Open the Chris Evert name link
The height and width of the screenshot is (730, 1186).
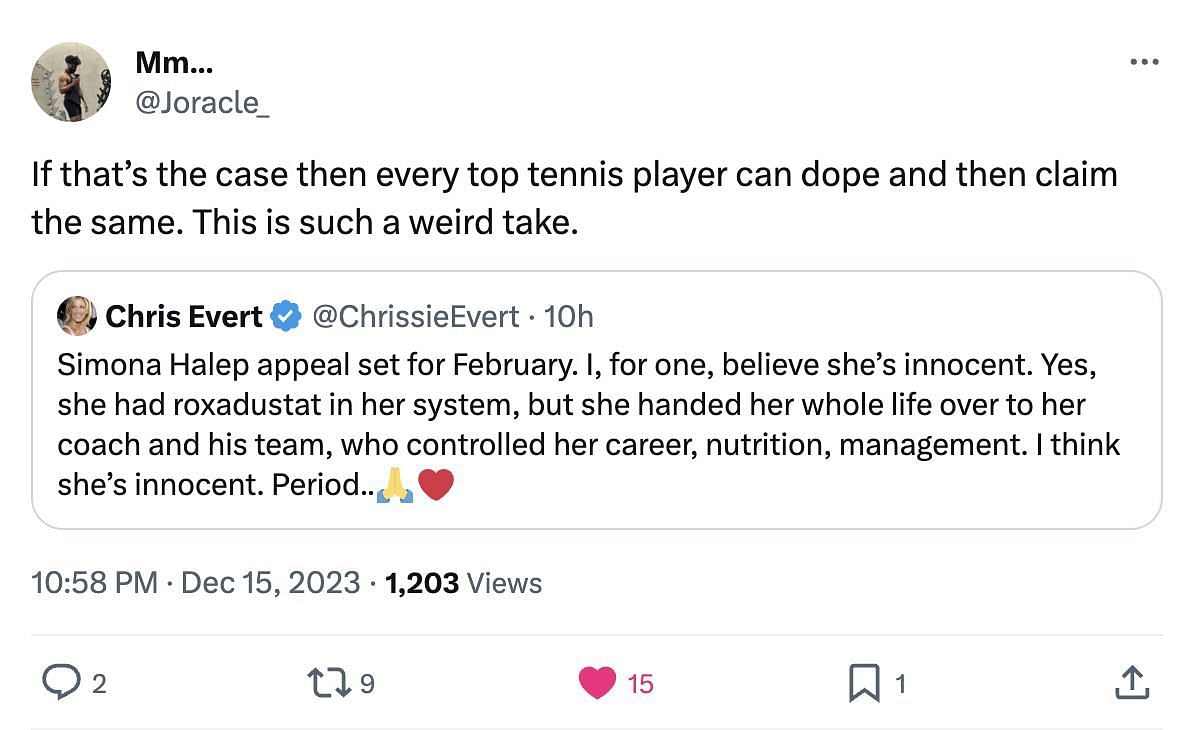183,317
